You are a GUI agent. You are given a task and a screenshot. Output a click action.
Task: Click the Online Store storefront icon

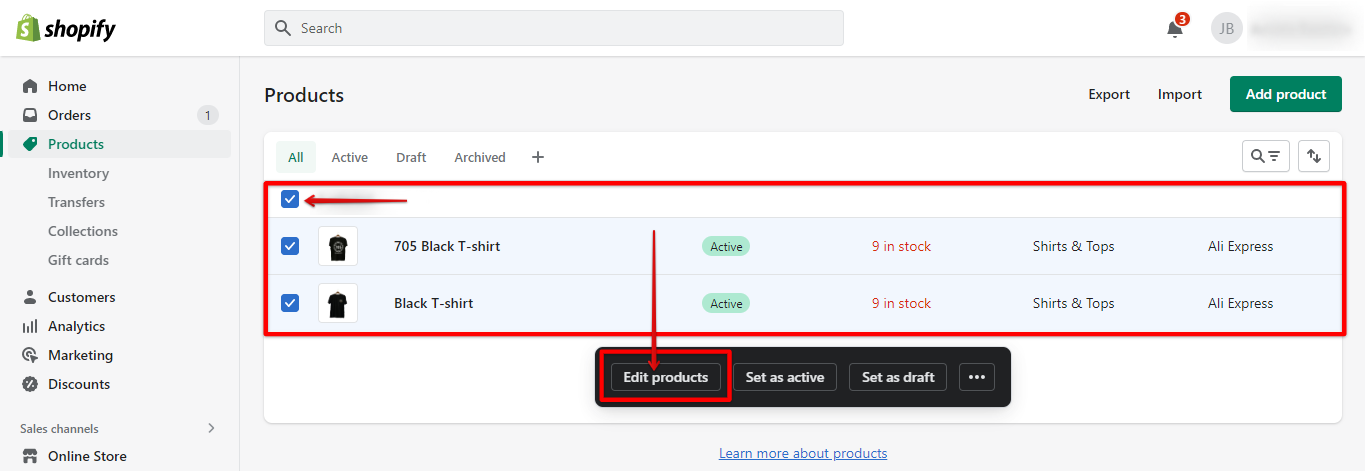click(30, 456)
